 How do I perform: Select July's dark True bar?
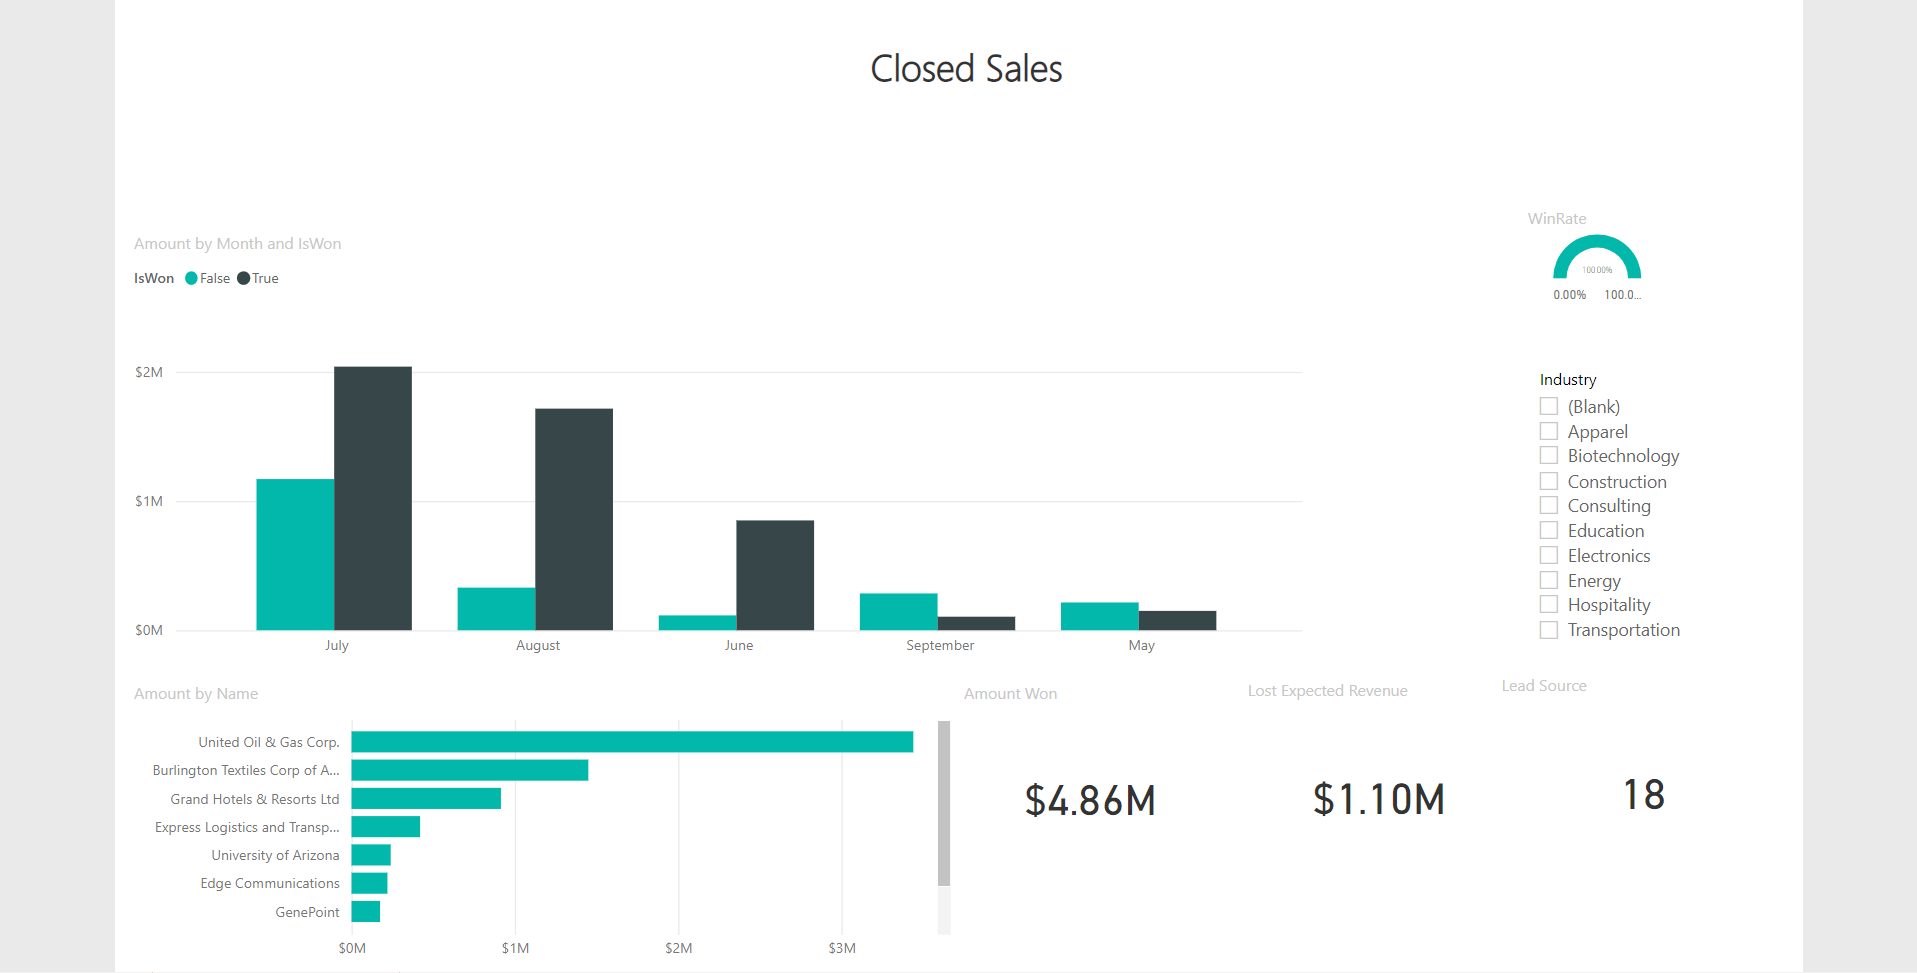373,498
